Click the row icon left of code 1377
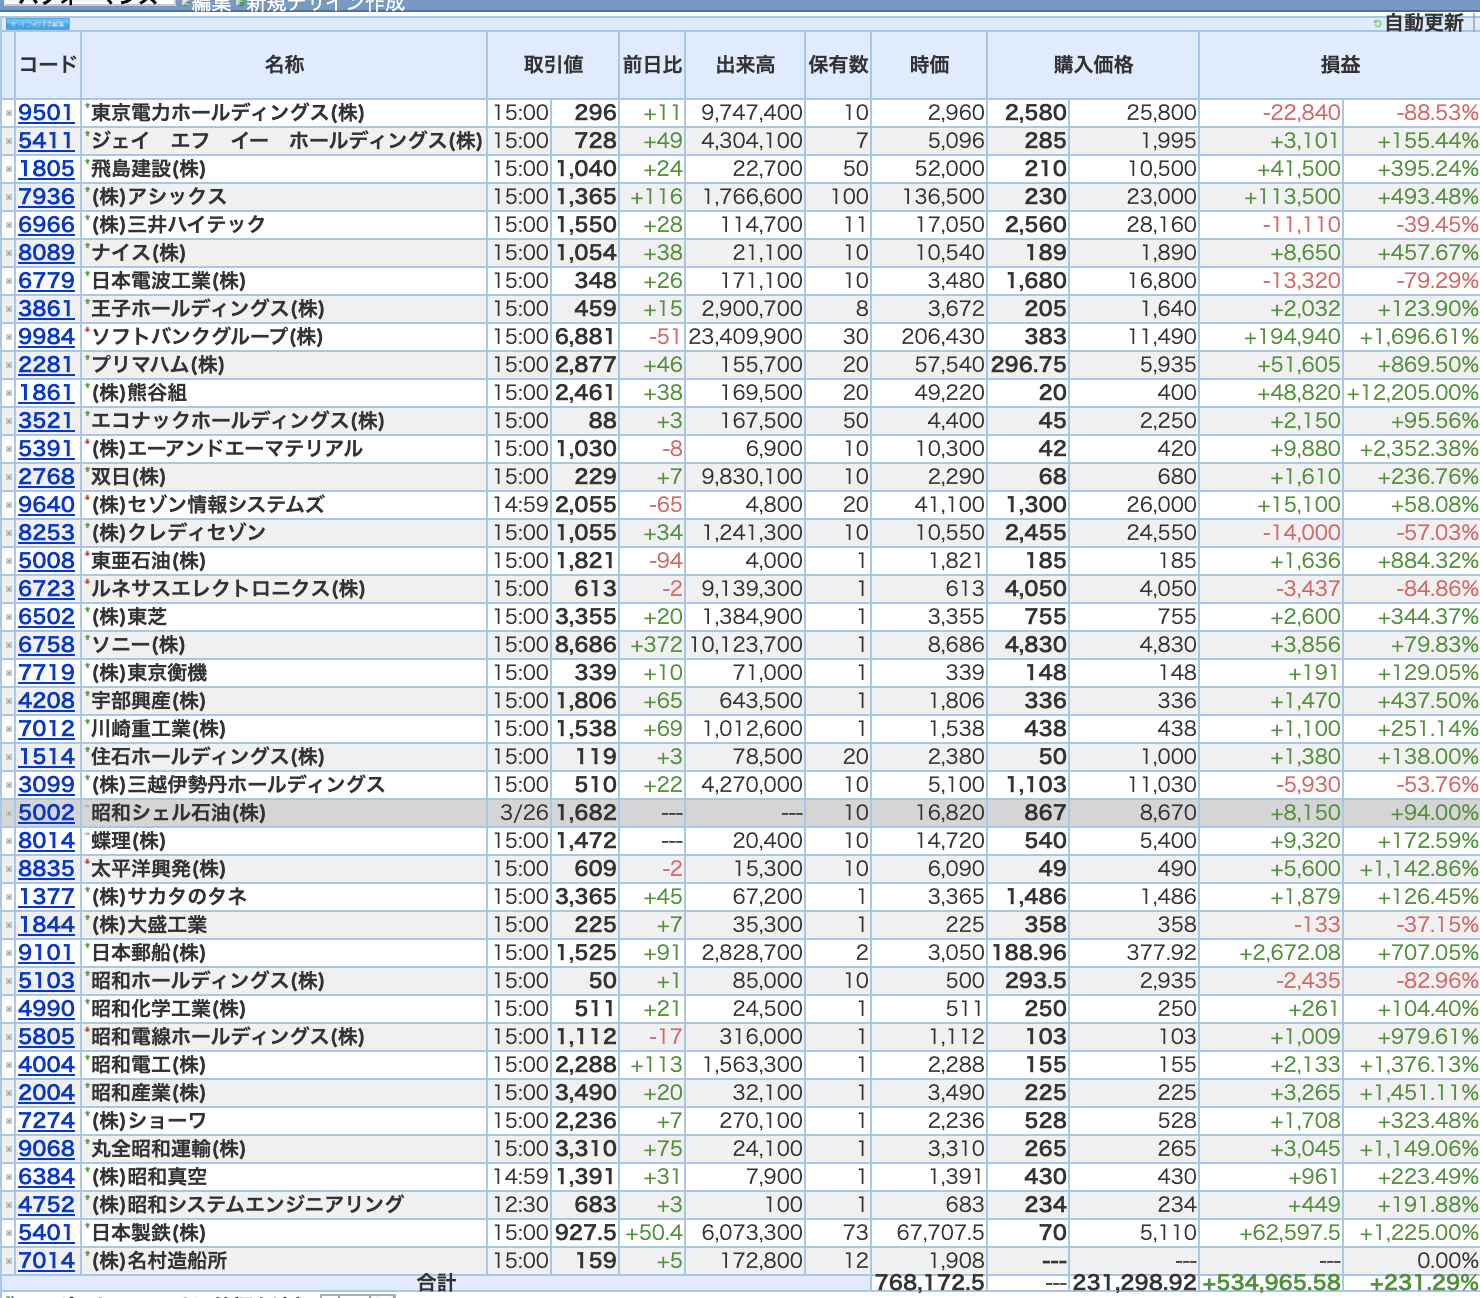Screen dimensions: 1480x1298 pos(9,897)
